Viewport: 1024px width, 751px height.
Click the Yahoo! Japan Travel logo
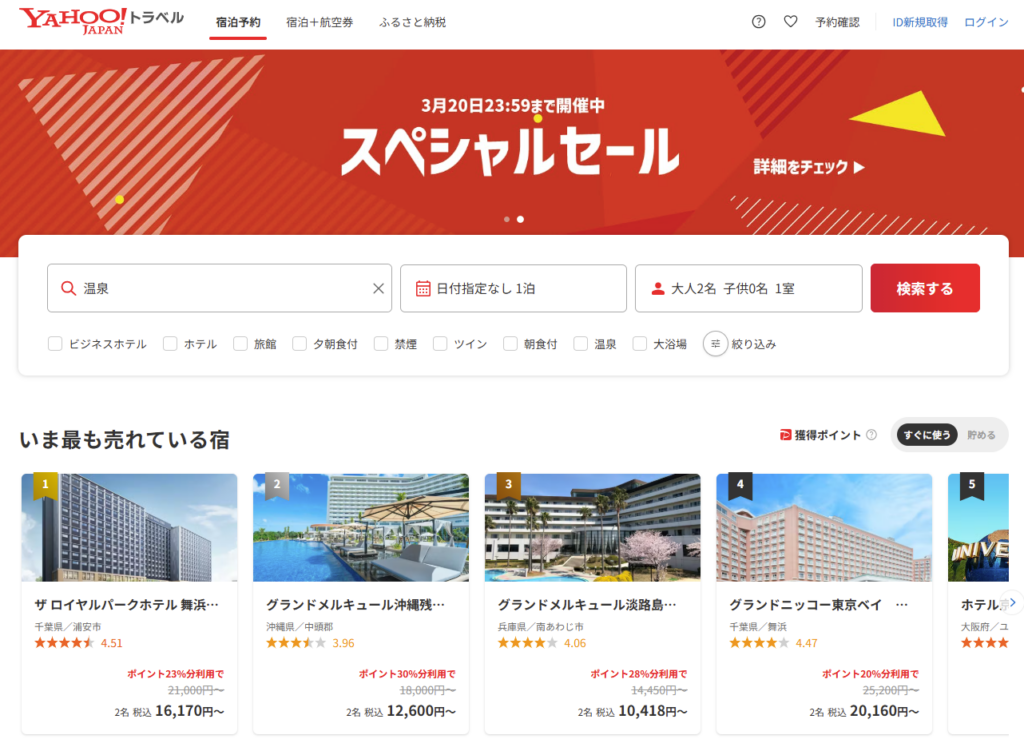coord(101,21)
